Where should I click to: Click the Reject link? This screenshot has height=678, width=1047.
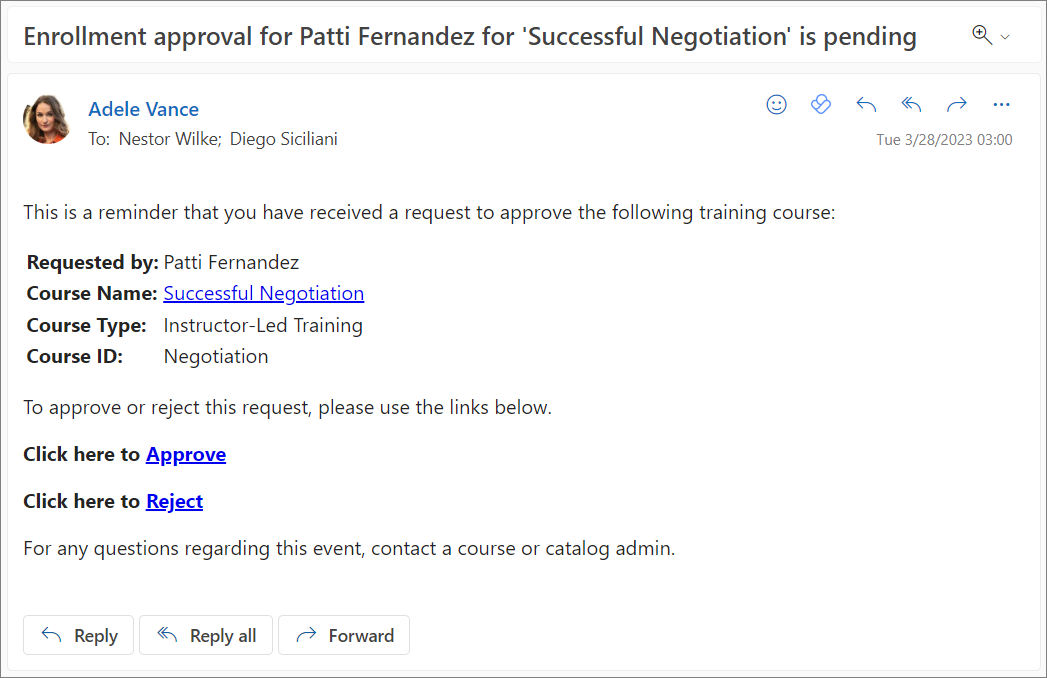pyautogui.click(x=174, y=501)
